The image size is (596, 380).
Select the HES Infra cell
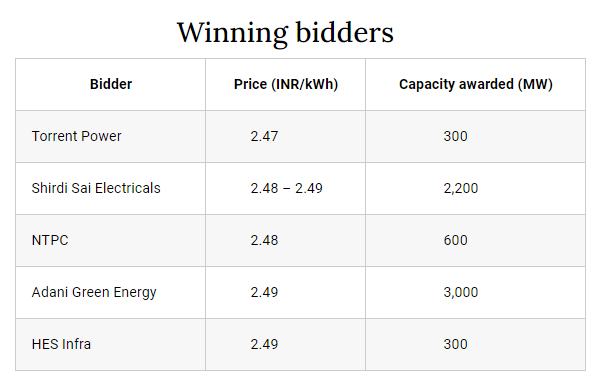111,344
